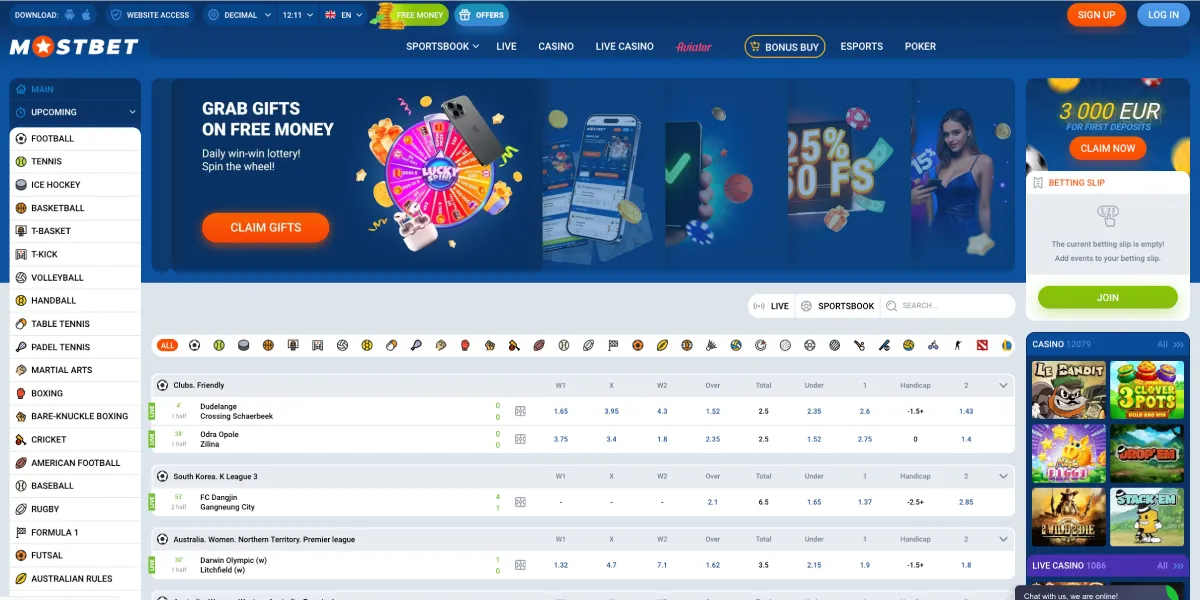Open Website Access shield option

tap(150, 15)
